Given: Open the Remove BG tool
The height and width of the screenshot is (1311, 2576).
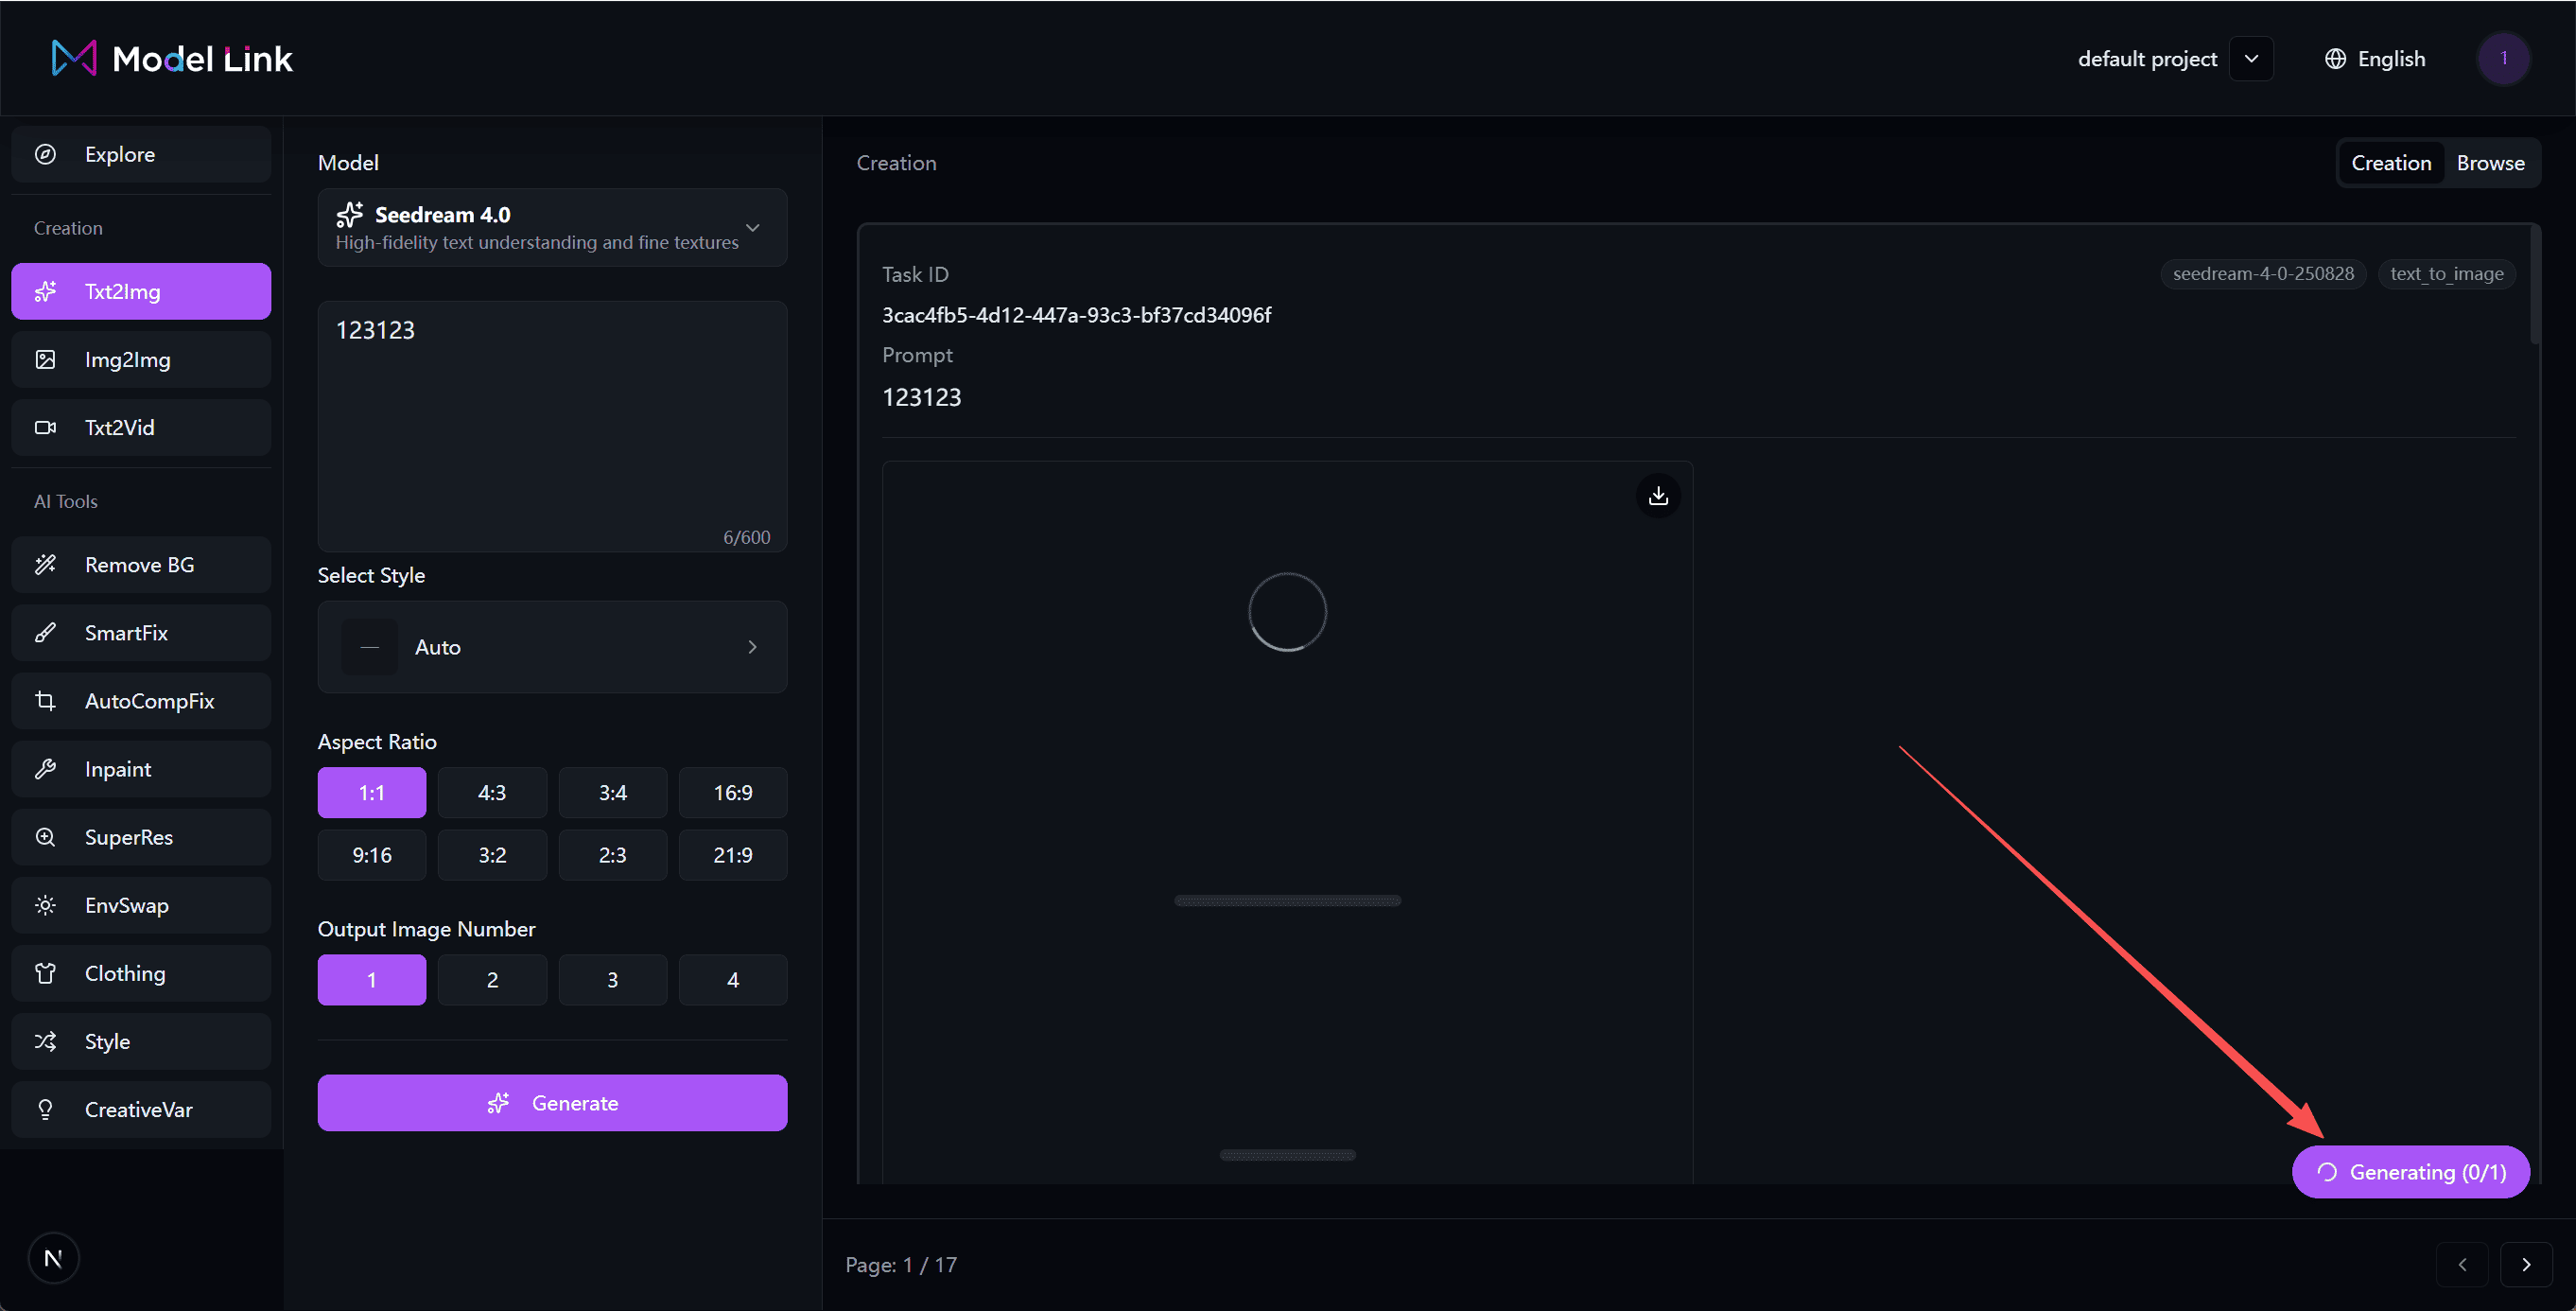Looking at the screenshot, I should pyautogui.click(x=140, y=564).
